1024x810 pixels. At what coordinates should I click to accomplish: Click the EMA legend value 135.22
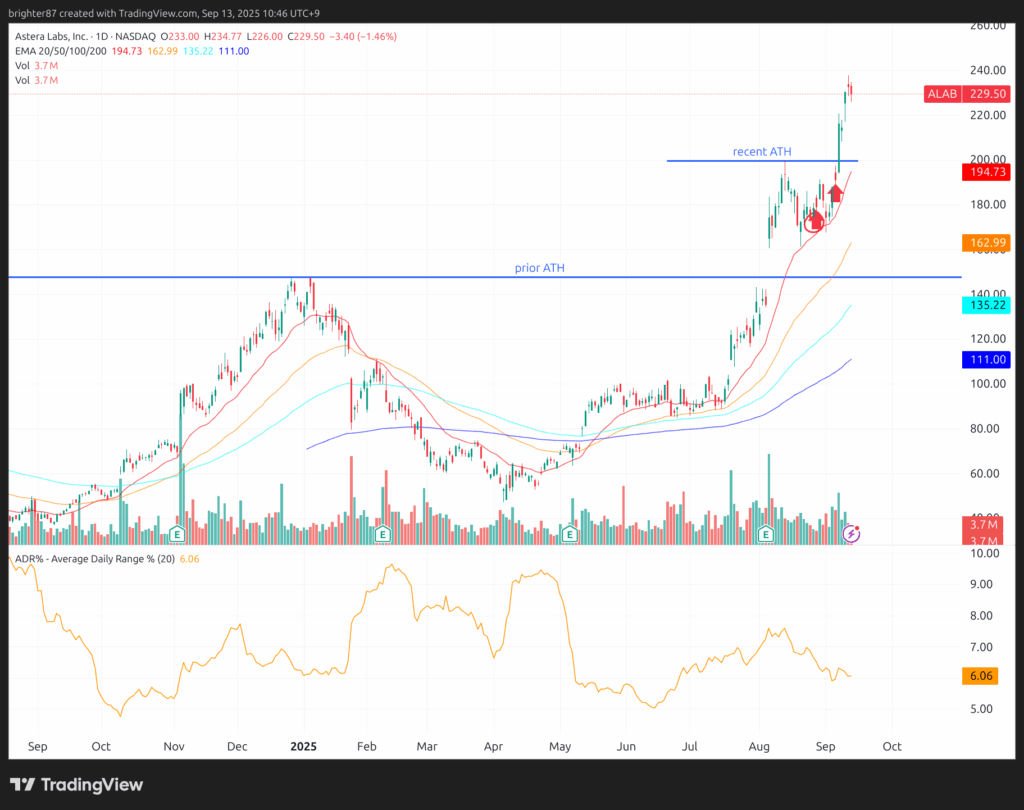pyautogui.click(x=198, y=51)
